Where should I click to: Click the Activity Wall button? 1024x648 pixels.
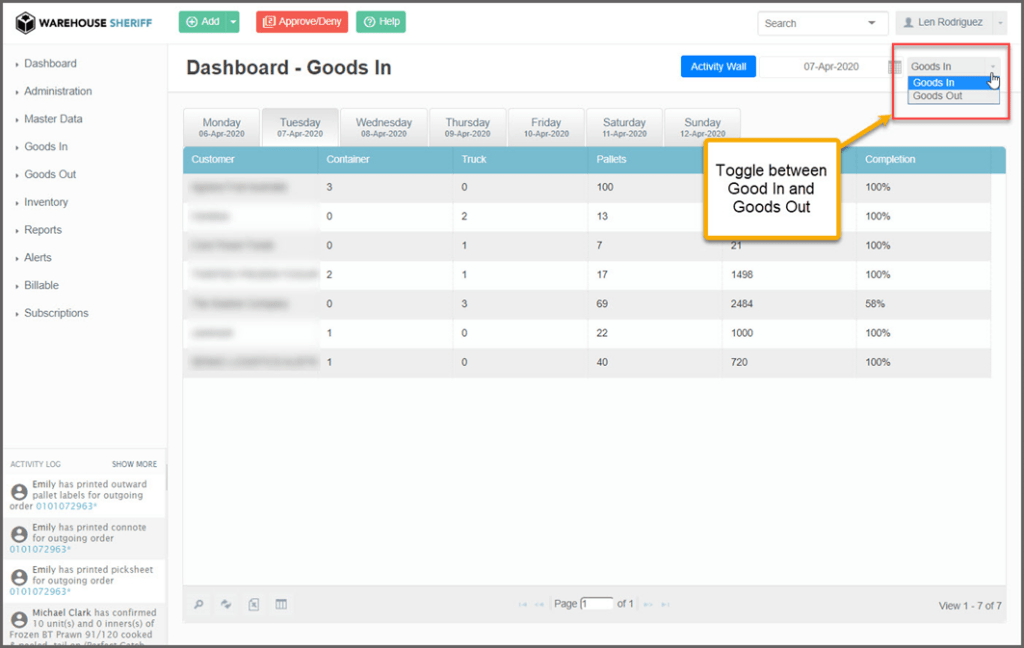click(718, 67)
